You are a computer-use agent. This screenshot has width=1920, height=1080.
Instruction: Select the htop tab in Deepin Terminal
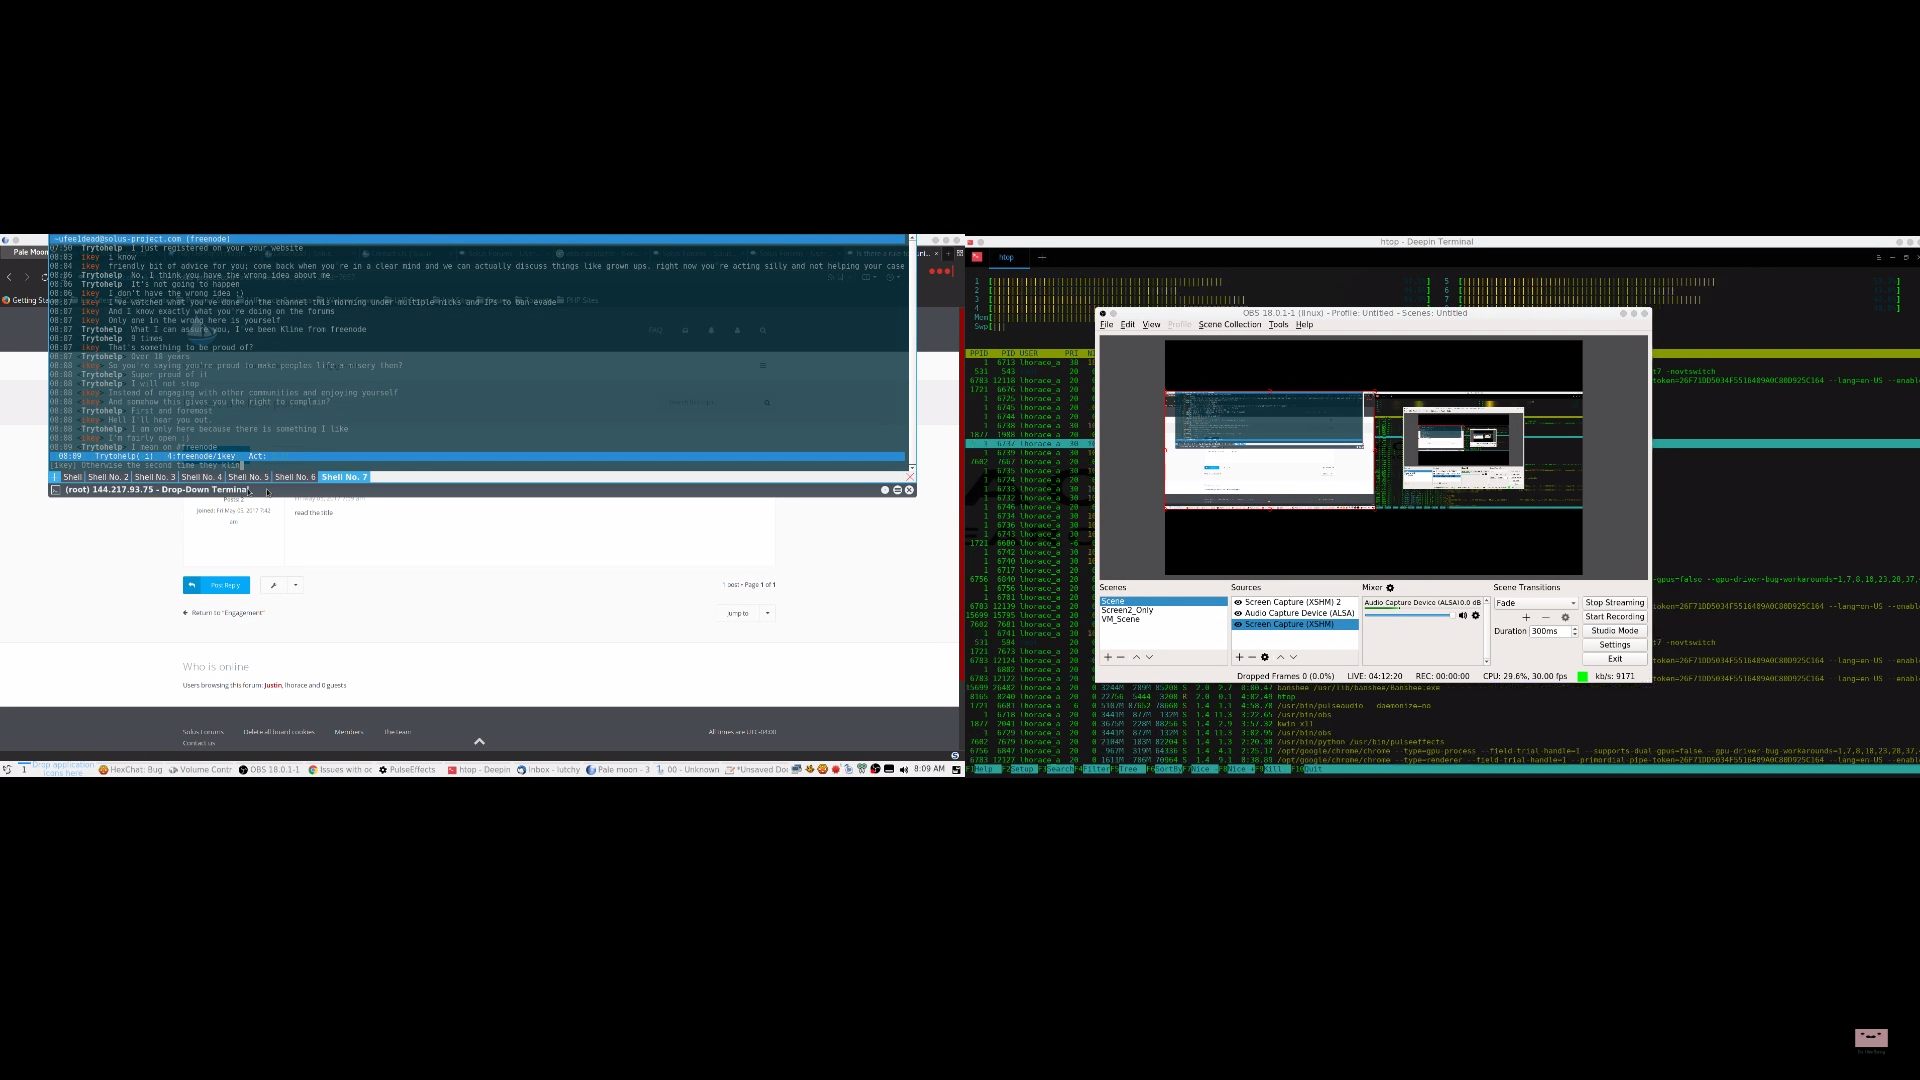click(x=1005, y=258)
